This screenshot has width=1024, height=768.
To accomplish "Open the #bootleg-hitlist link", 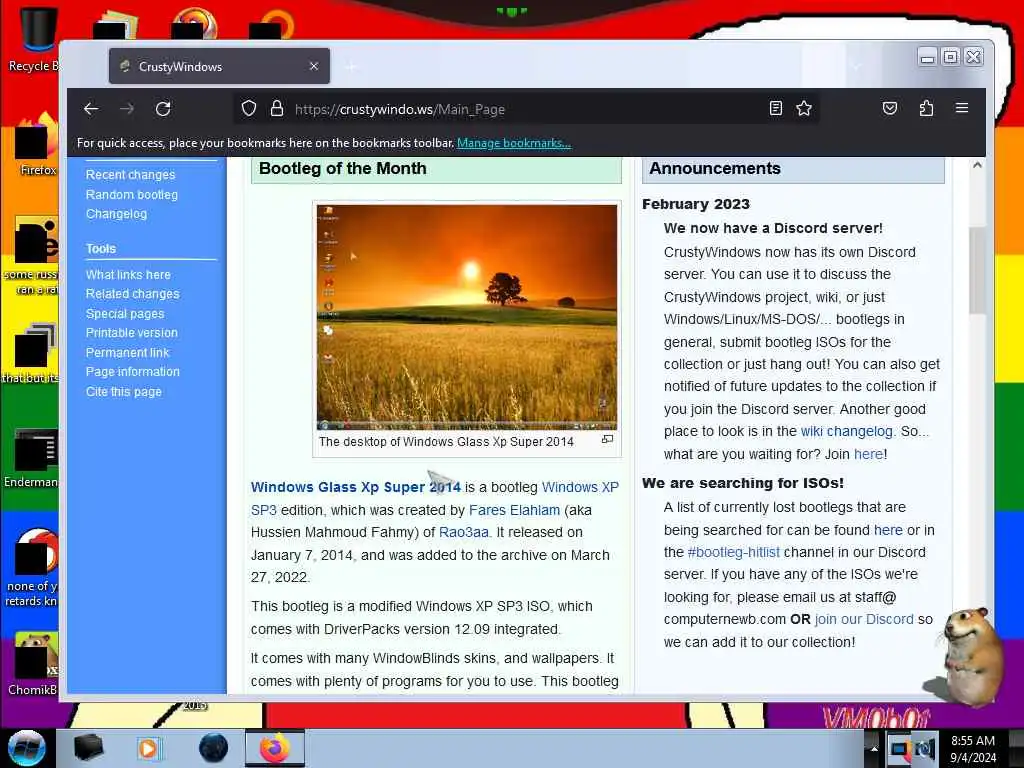I will 733,552.
